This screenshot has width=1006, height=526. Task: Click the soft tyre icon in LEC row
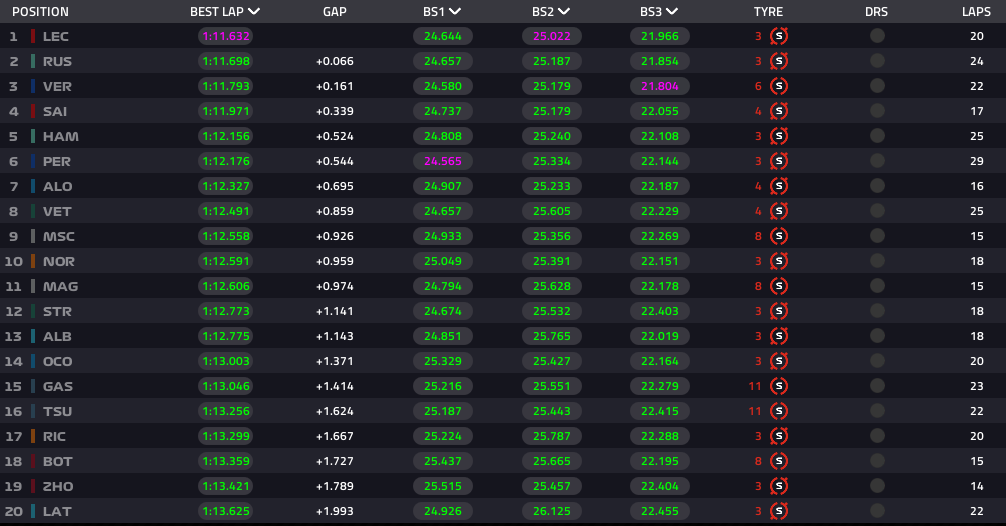(779, 37)
